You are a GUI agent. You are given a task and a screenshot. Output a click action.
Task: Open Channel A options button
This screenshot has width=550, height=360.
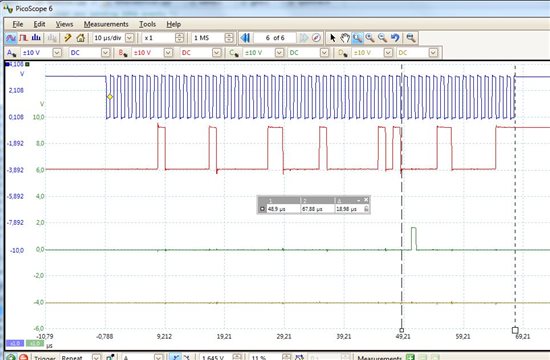coord(11,53)
